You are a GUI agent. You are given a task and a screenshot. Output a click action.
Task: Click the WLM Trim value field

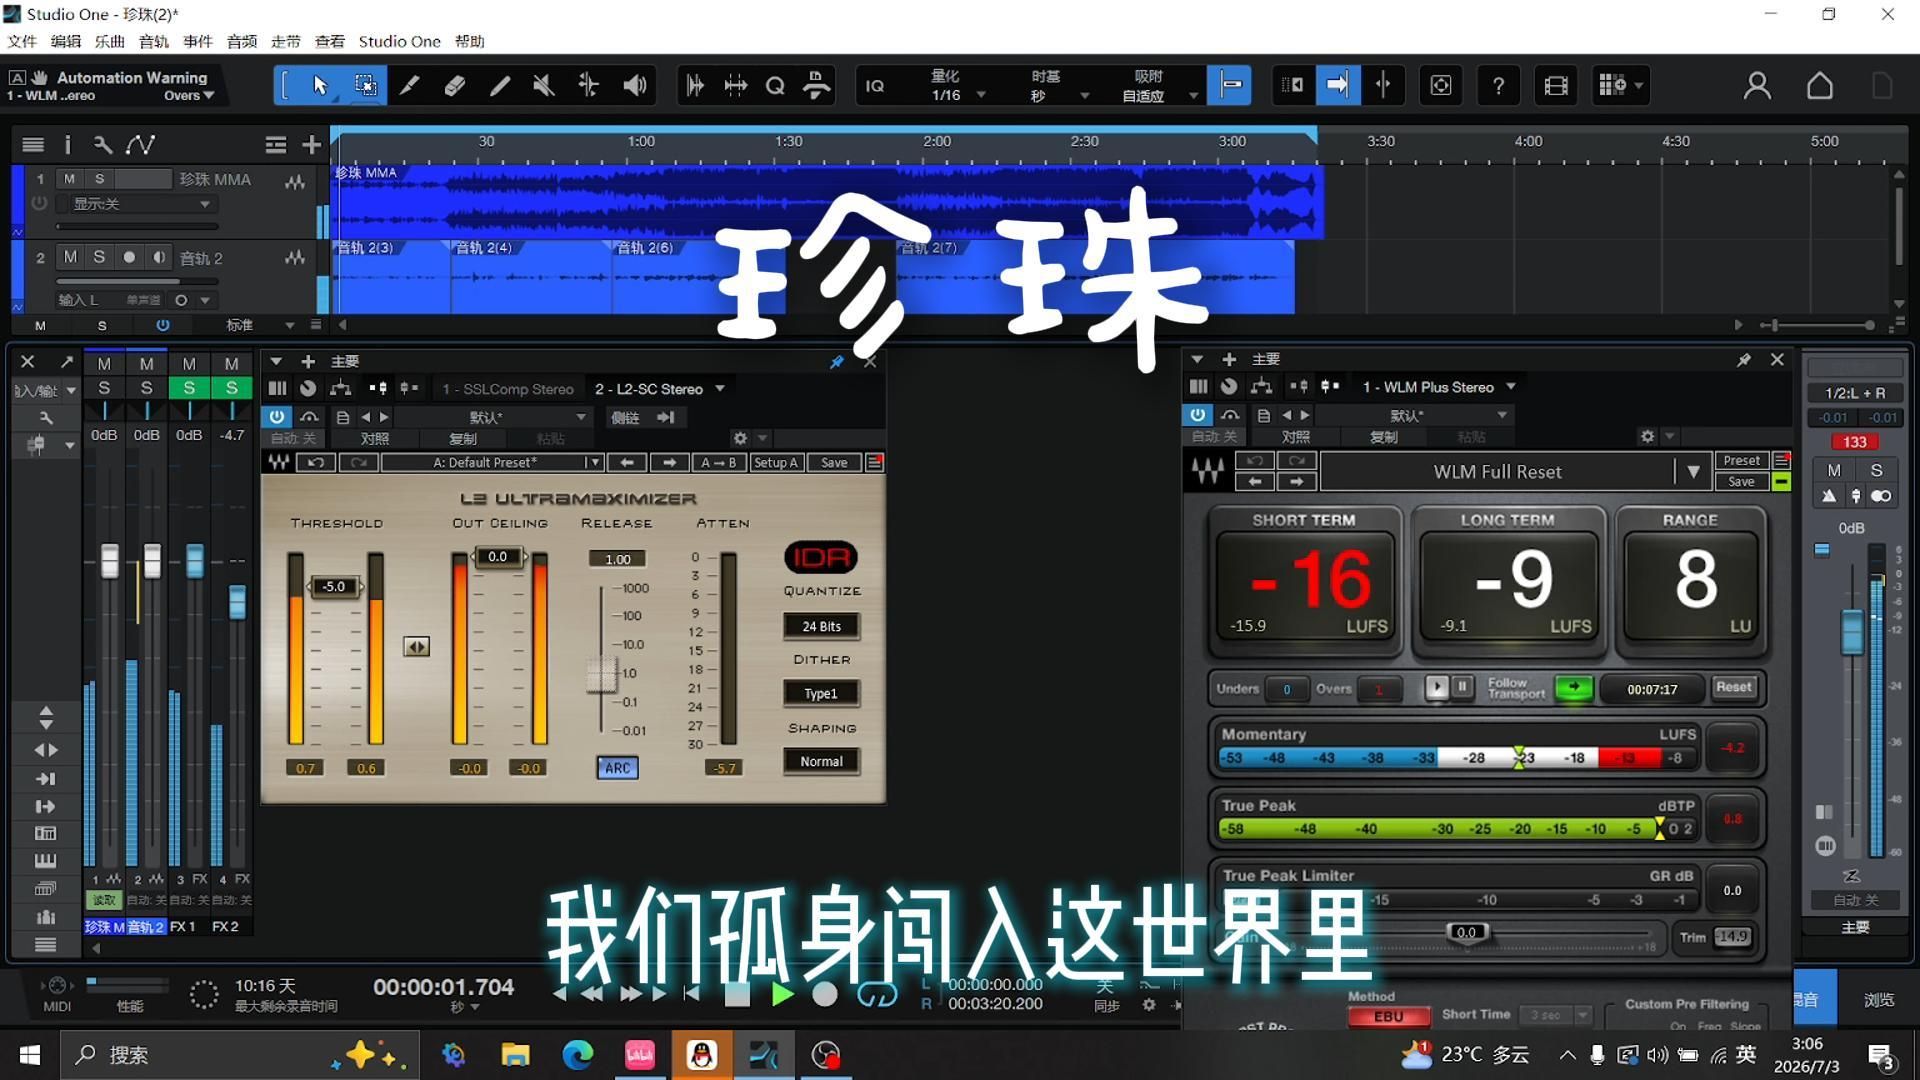coord(1732,937)
